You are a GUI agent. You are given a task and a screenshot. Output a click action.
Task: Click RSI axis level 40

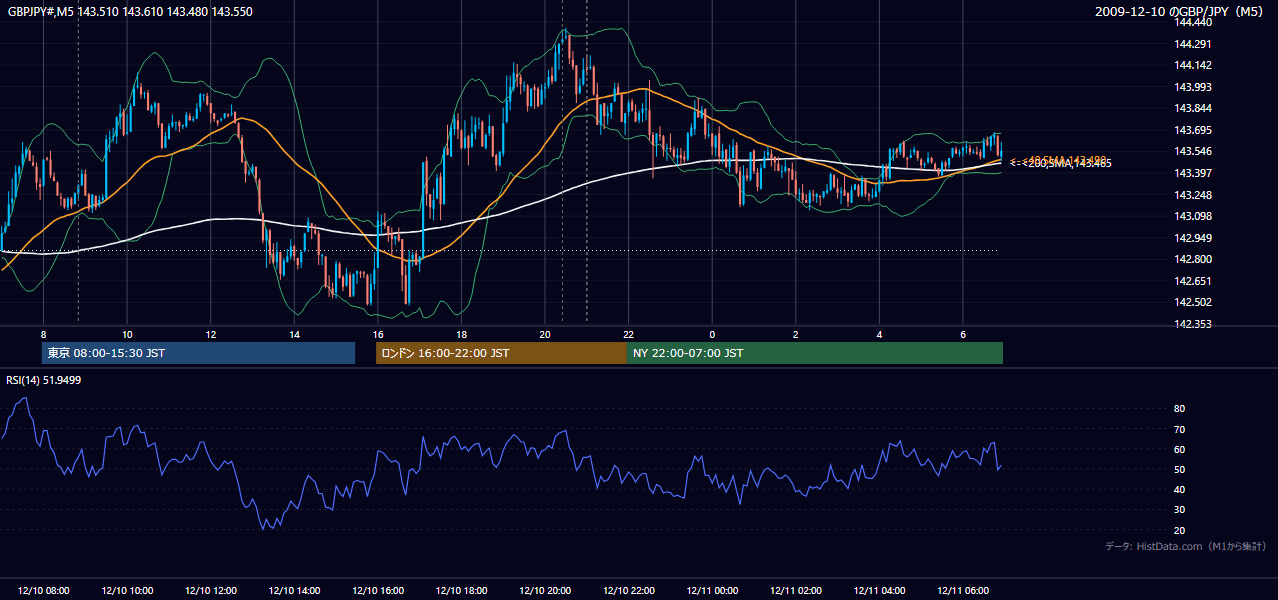(1180, 489)
